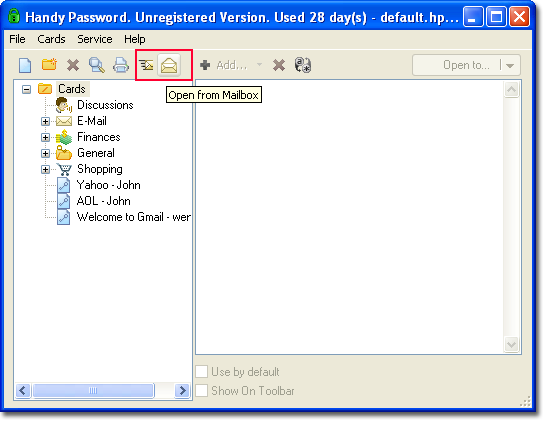The width and height of the screenshot is (546, 422).
Task: Select the Discussions folder
Action: pyautogui.click(x=105, y=105)
